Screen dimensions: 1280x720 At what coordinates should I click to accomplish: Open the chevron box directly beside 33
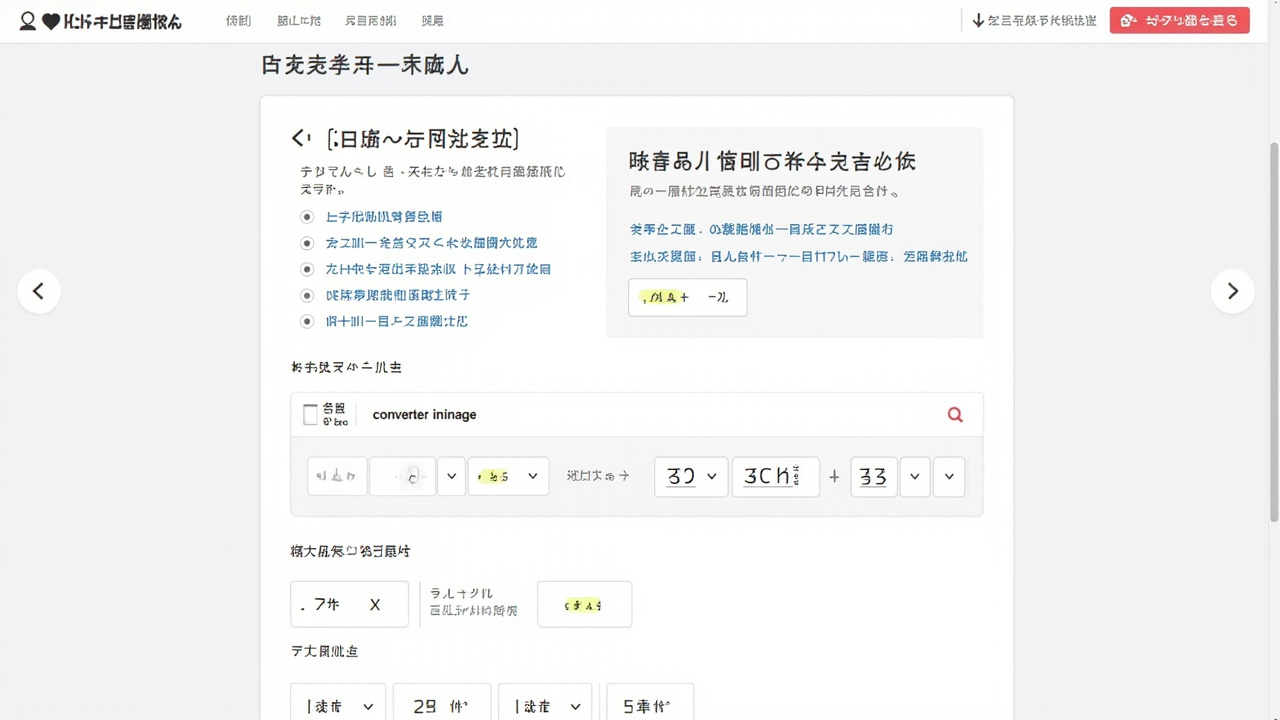(915, 477)
